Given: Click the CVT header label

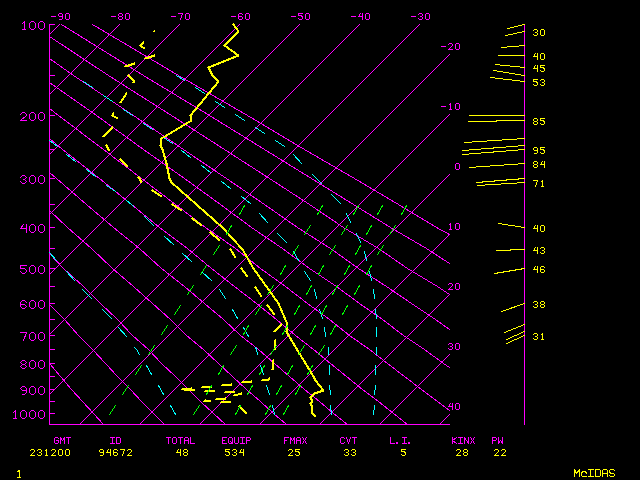Looking at the screenshot, I should pos(348,440).
